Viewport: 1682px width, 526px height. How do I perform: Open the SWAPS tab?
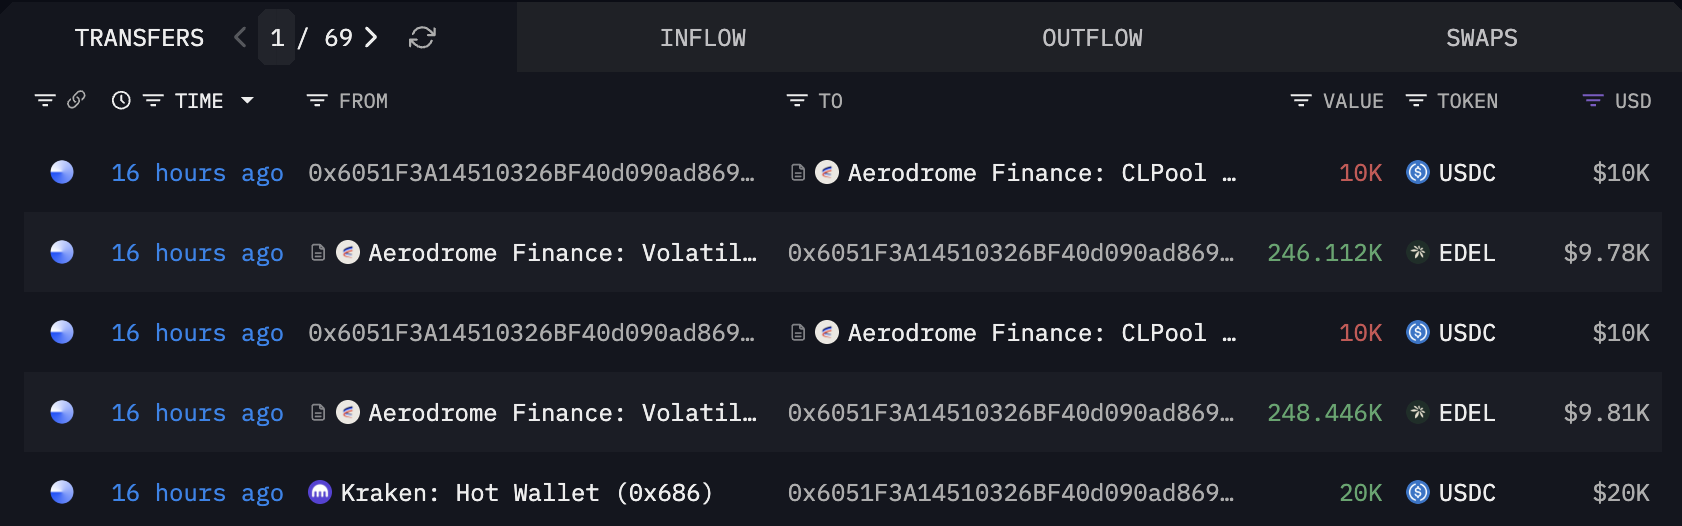pos(1481,38)
